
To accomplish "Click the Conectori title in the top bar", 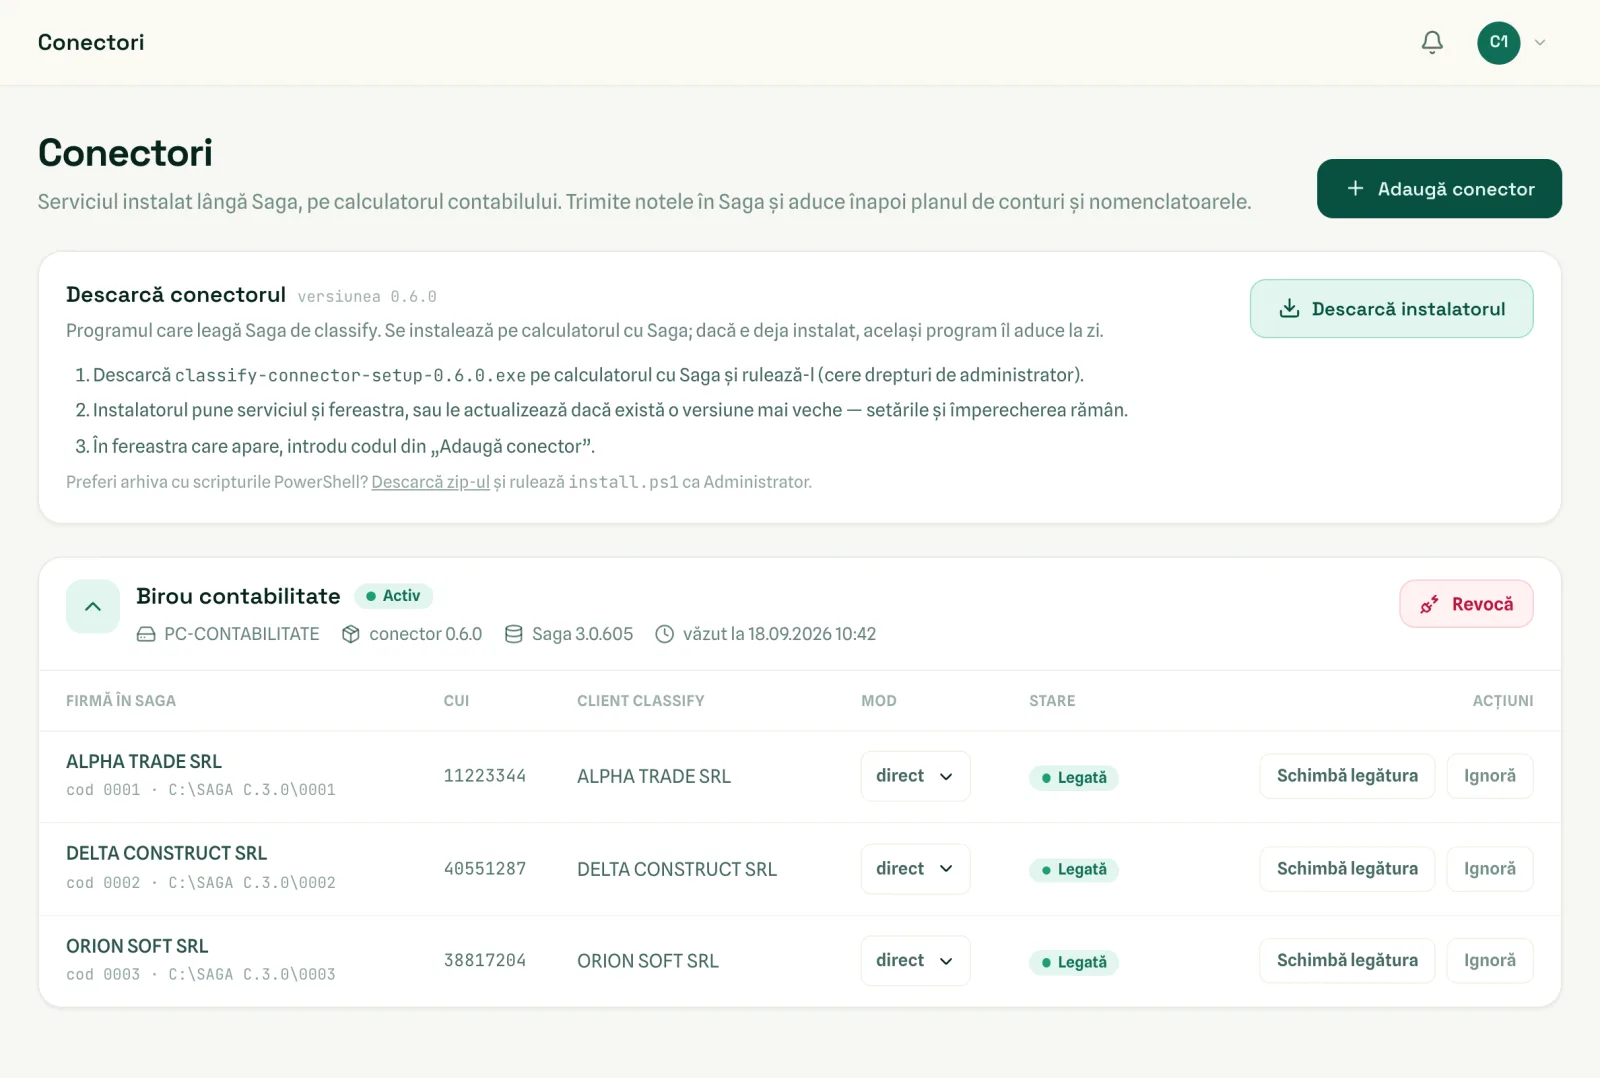I will (91, 42).
